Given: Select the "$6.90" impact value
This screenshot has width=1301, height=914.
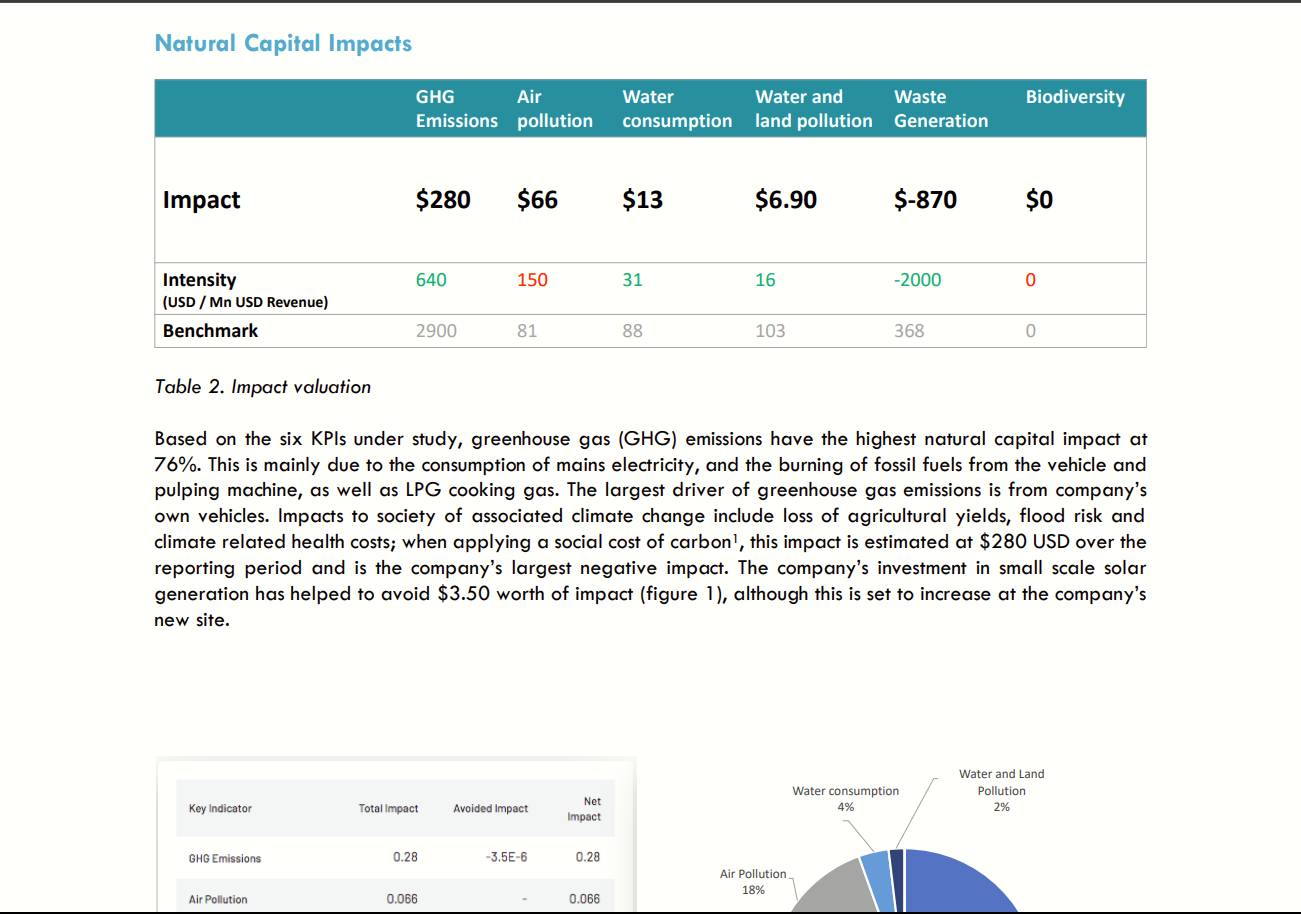Looking at the screenshot, I should click(x=786, y=200).
